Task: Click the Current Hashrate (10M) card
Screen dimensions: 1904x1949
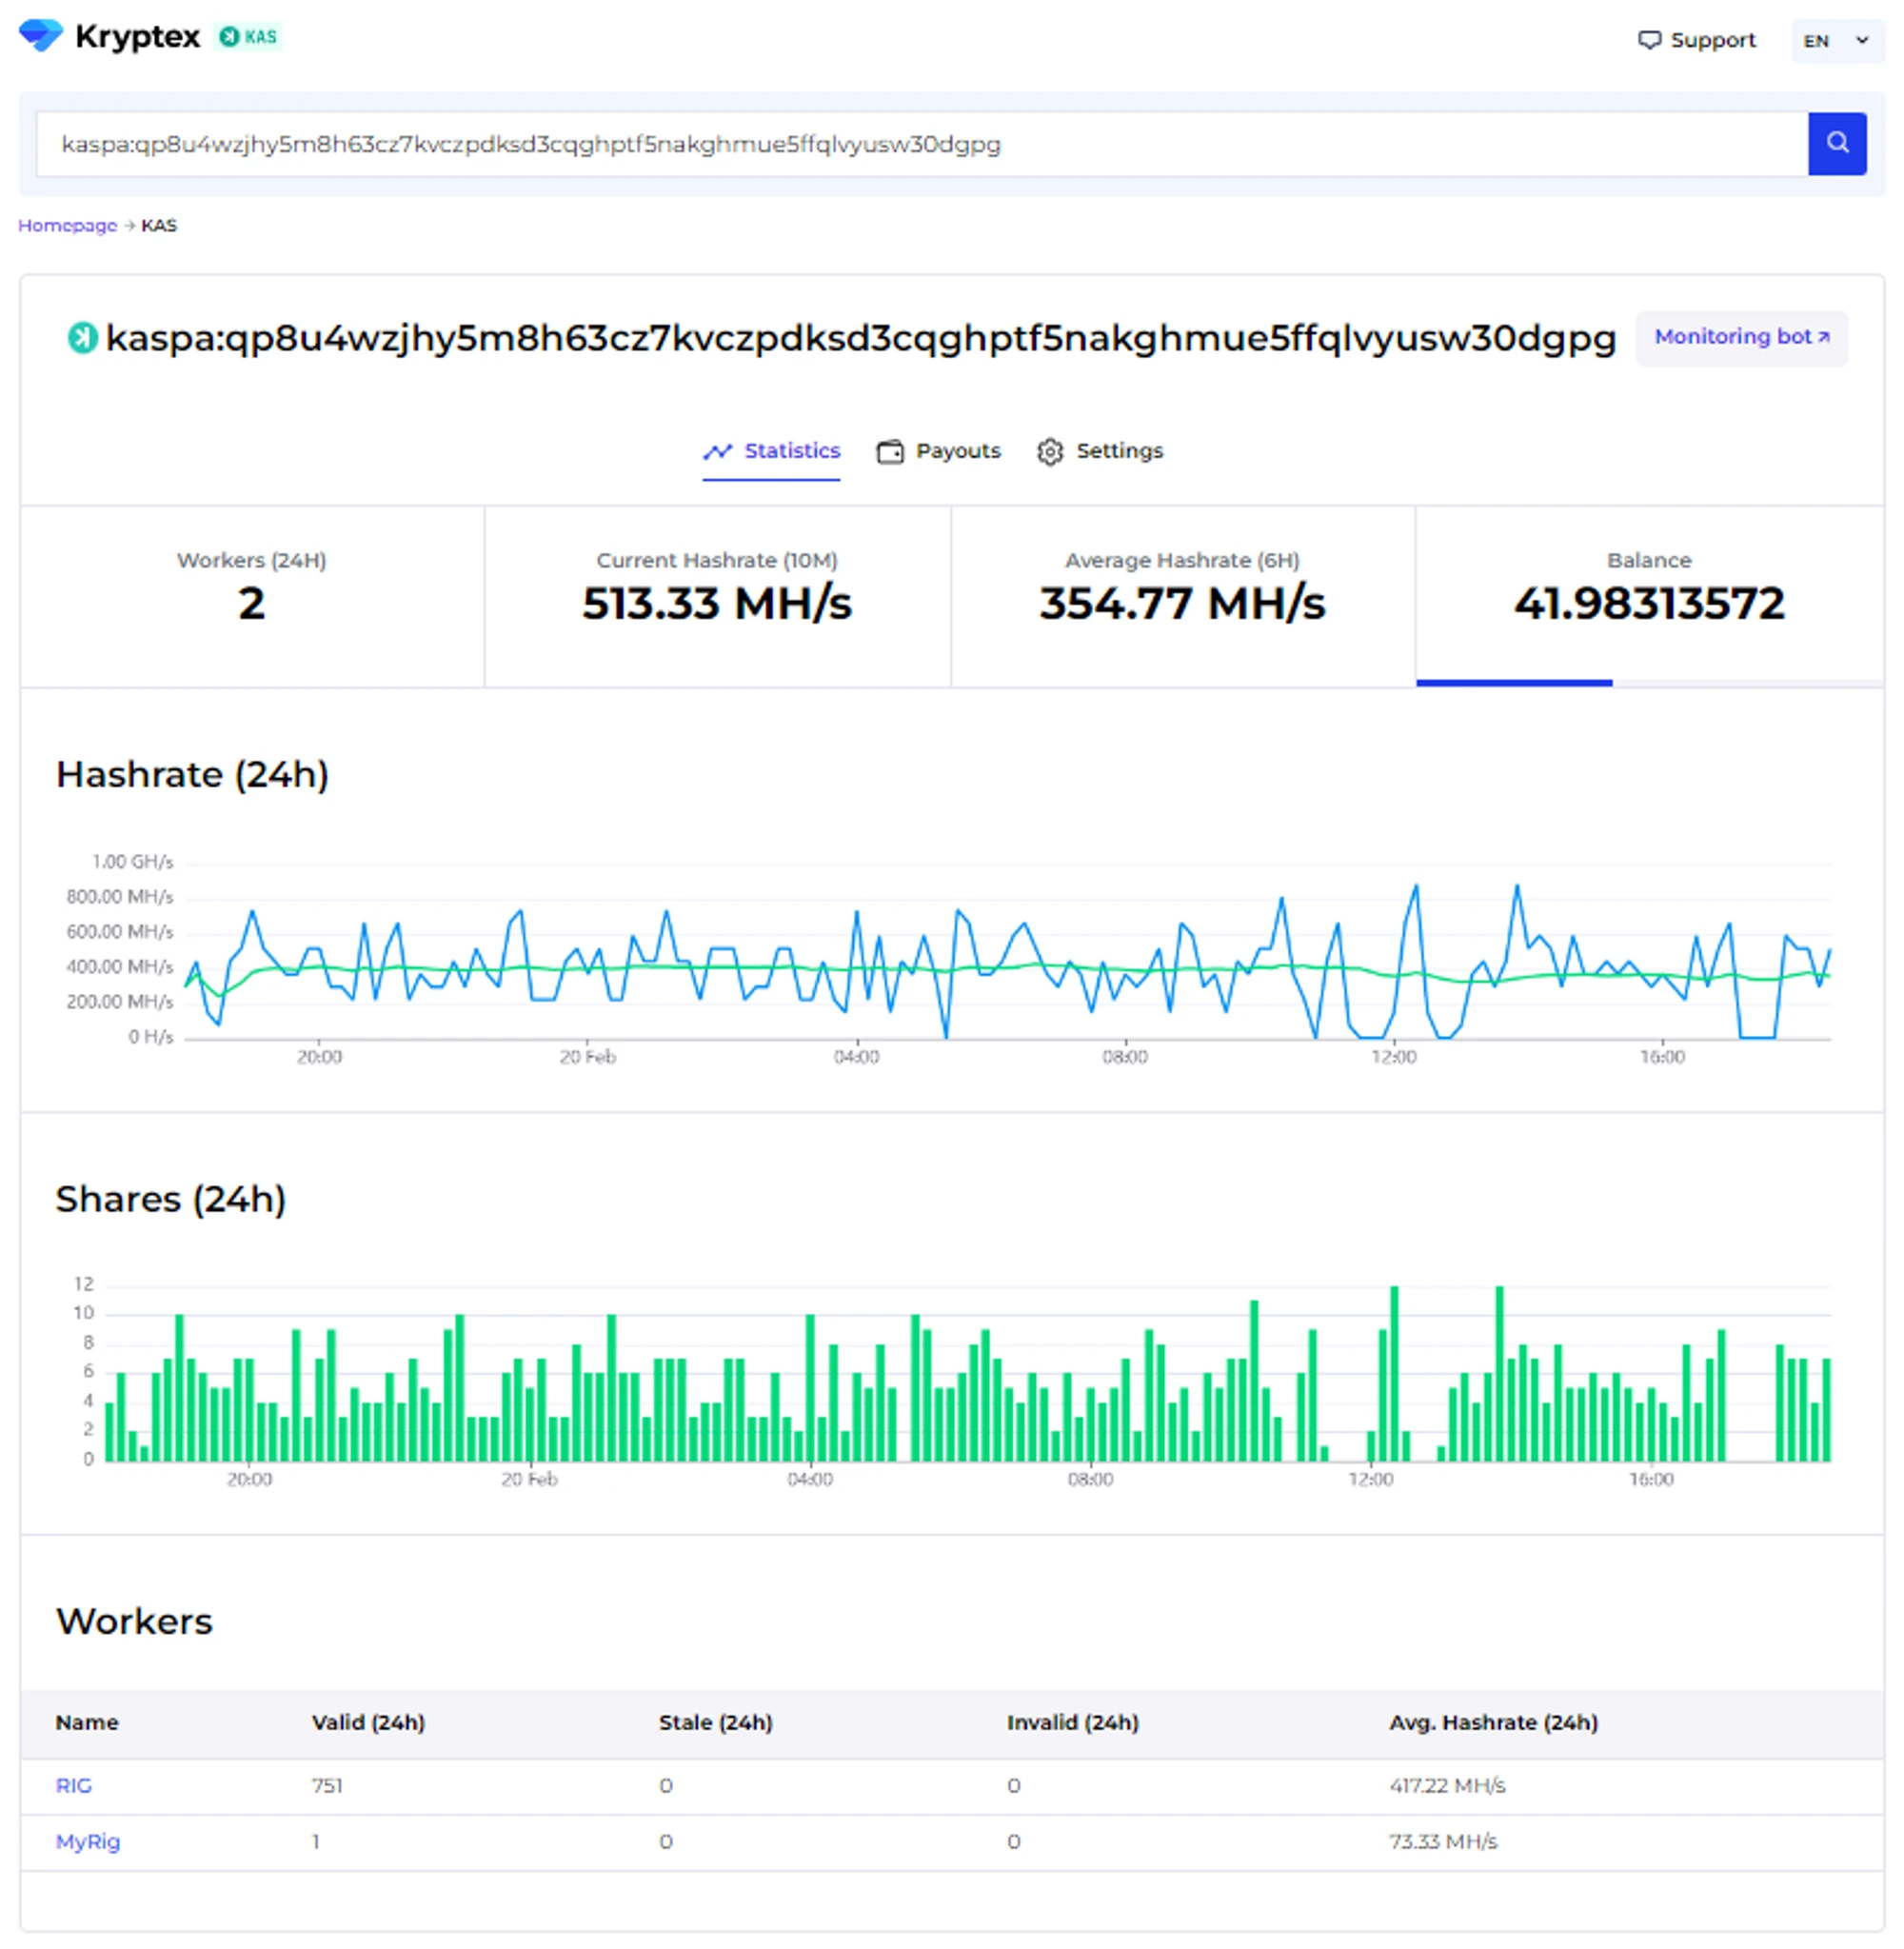Action: click(716, 596)
